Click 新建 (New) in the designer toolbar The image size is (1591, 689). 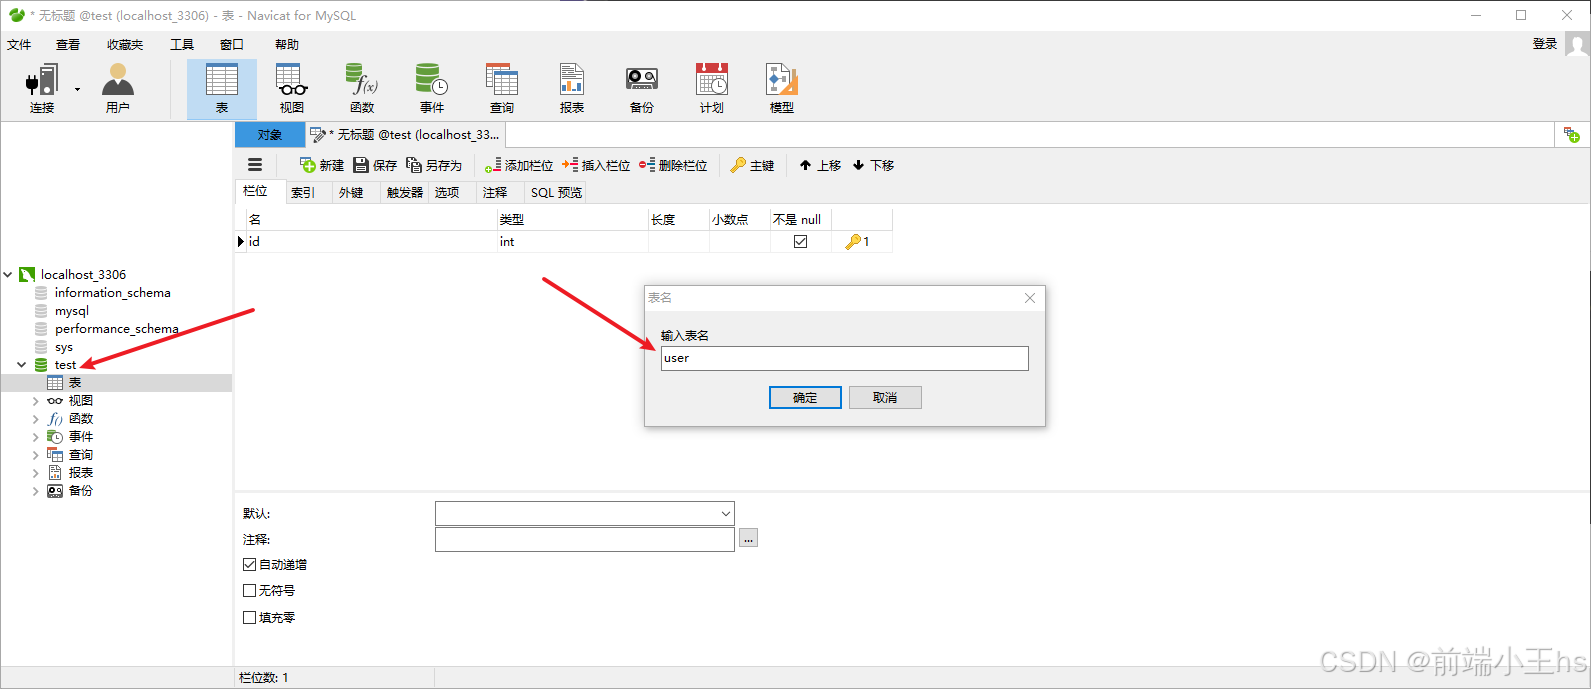point(322,165)
